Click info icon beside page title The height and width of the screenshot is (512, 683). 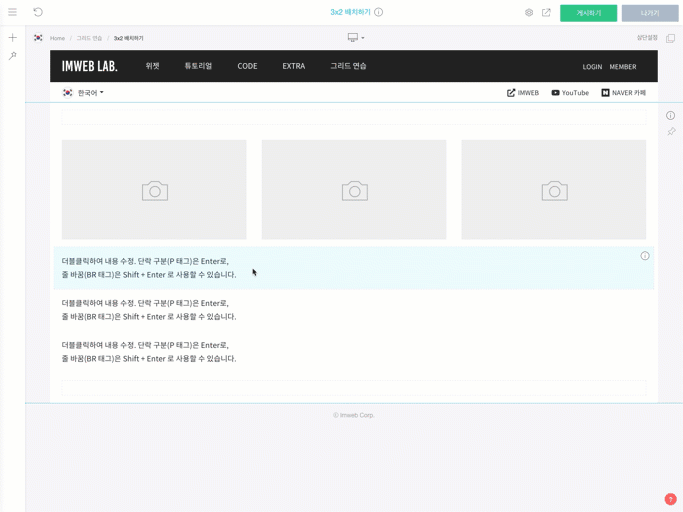[379, 12]
